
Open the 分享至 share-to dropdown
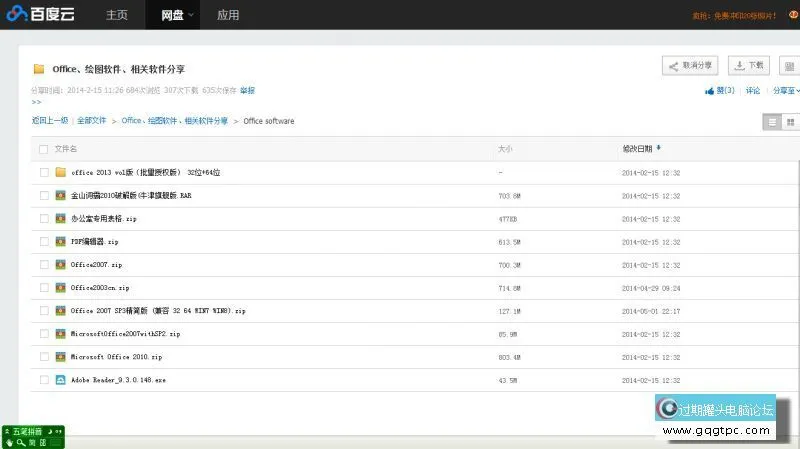pyautogui.click(x=785, y=91)
